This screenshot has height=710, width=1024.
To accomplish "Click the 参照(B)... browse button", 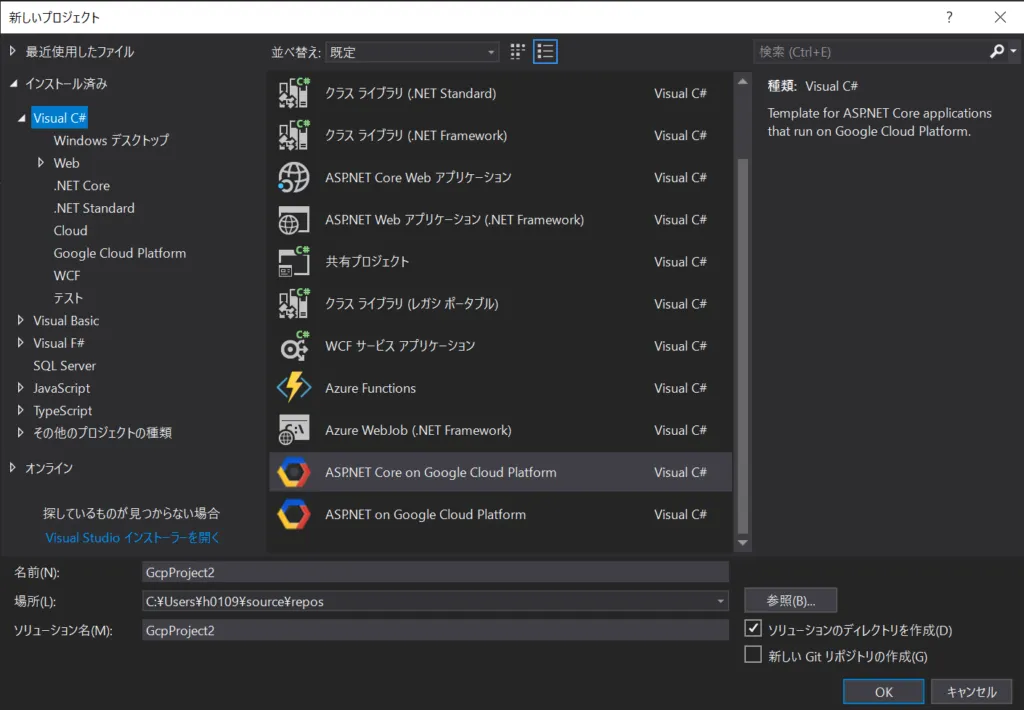I will (x=790, y=601).
